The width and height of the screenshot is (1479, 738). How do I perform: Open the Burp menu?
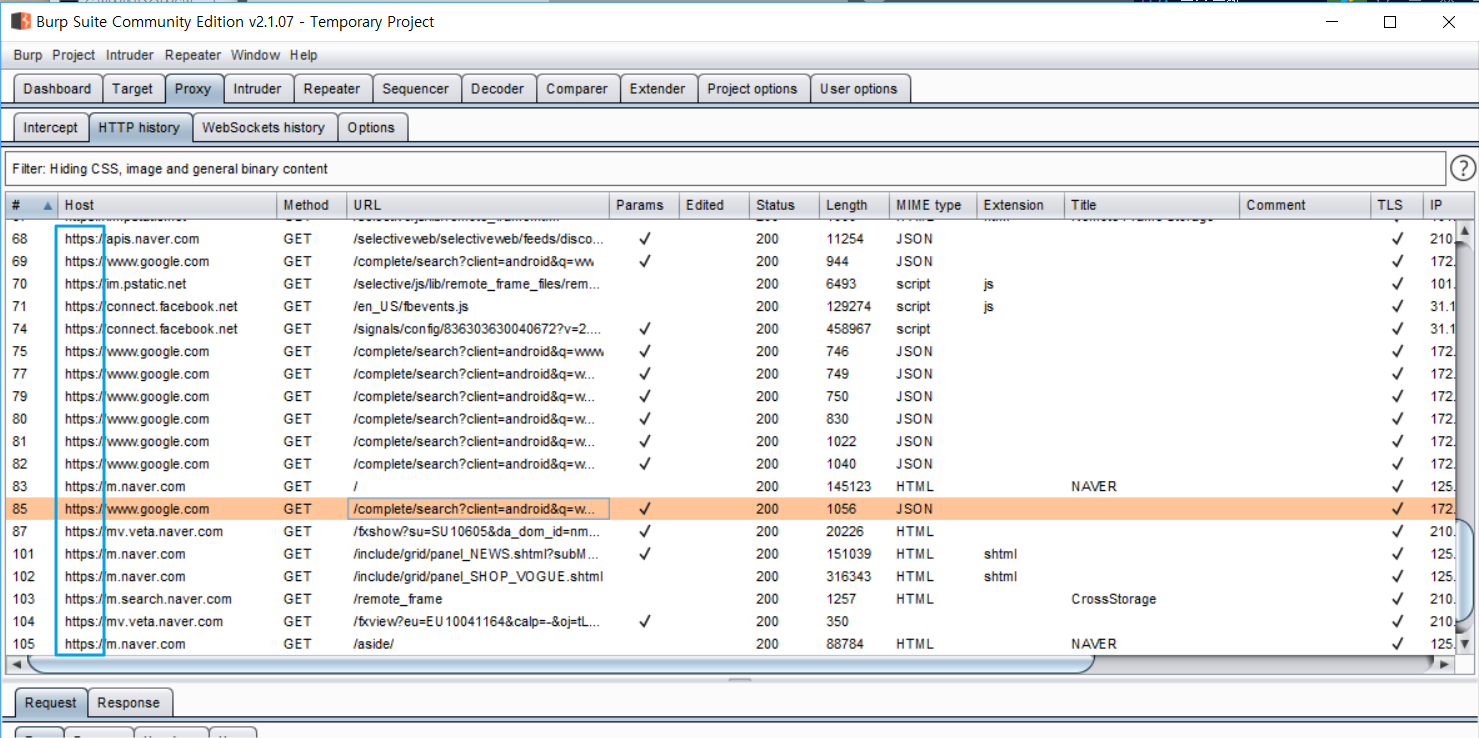[x=28, y=55]
